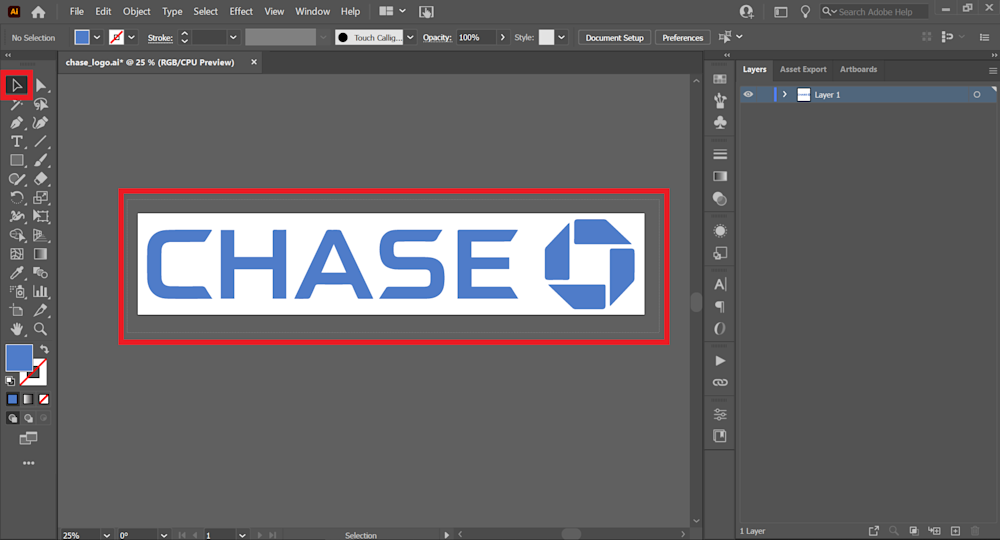Open the Effect menu
1000x540 pixels.
click(x=241, y=11)
